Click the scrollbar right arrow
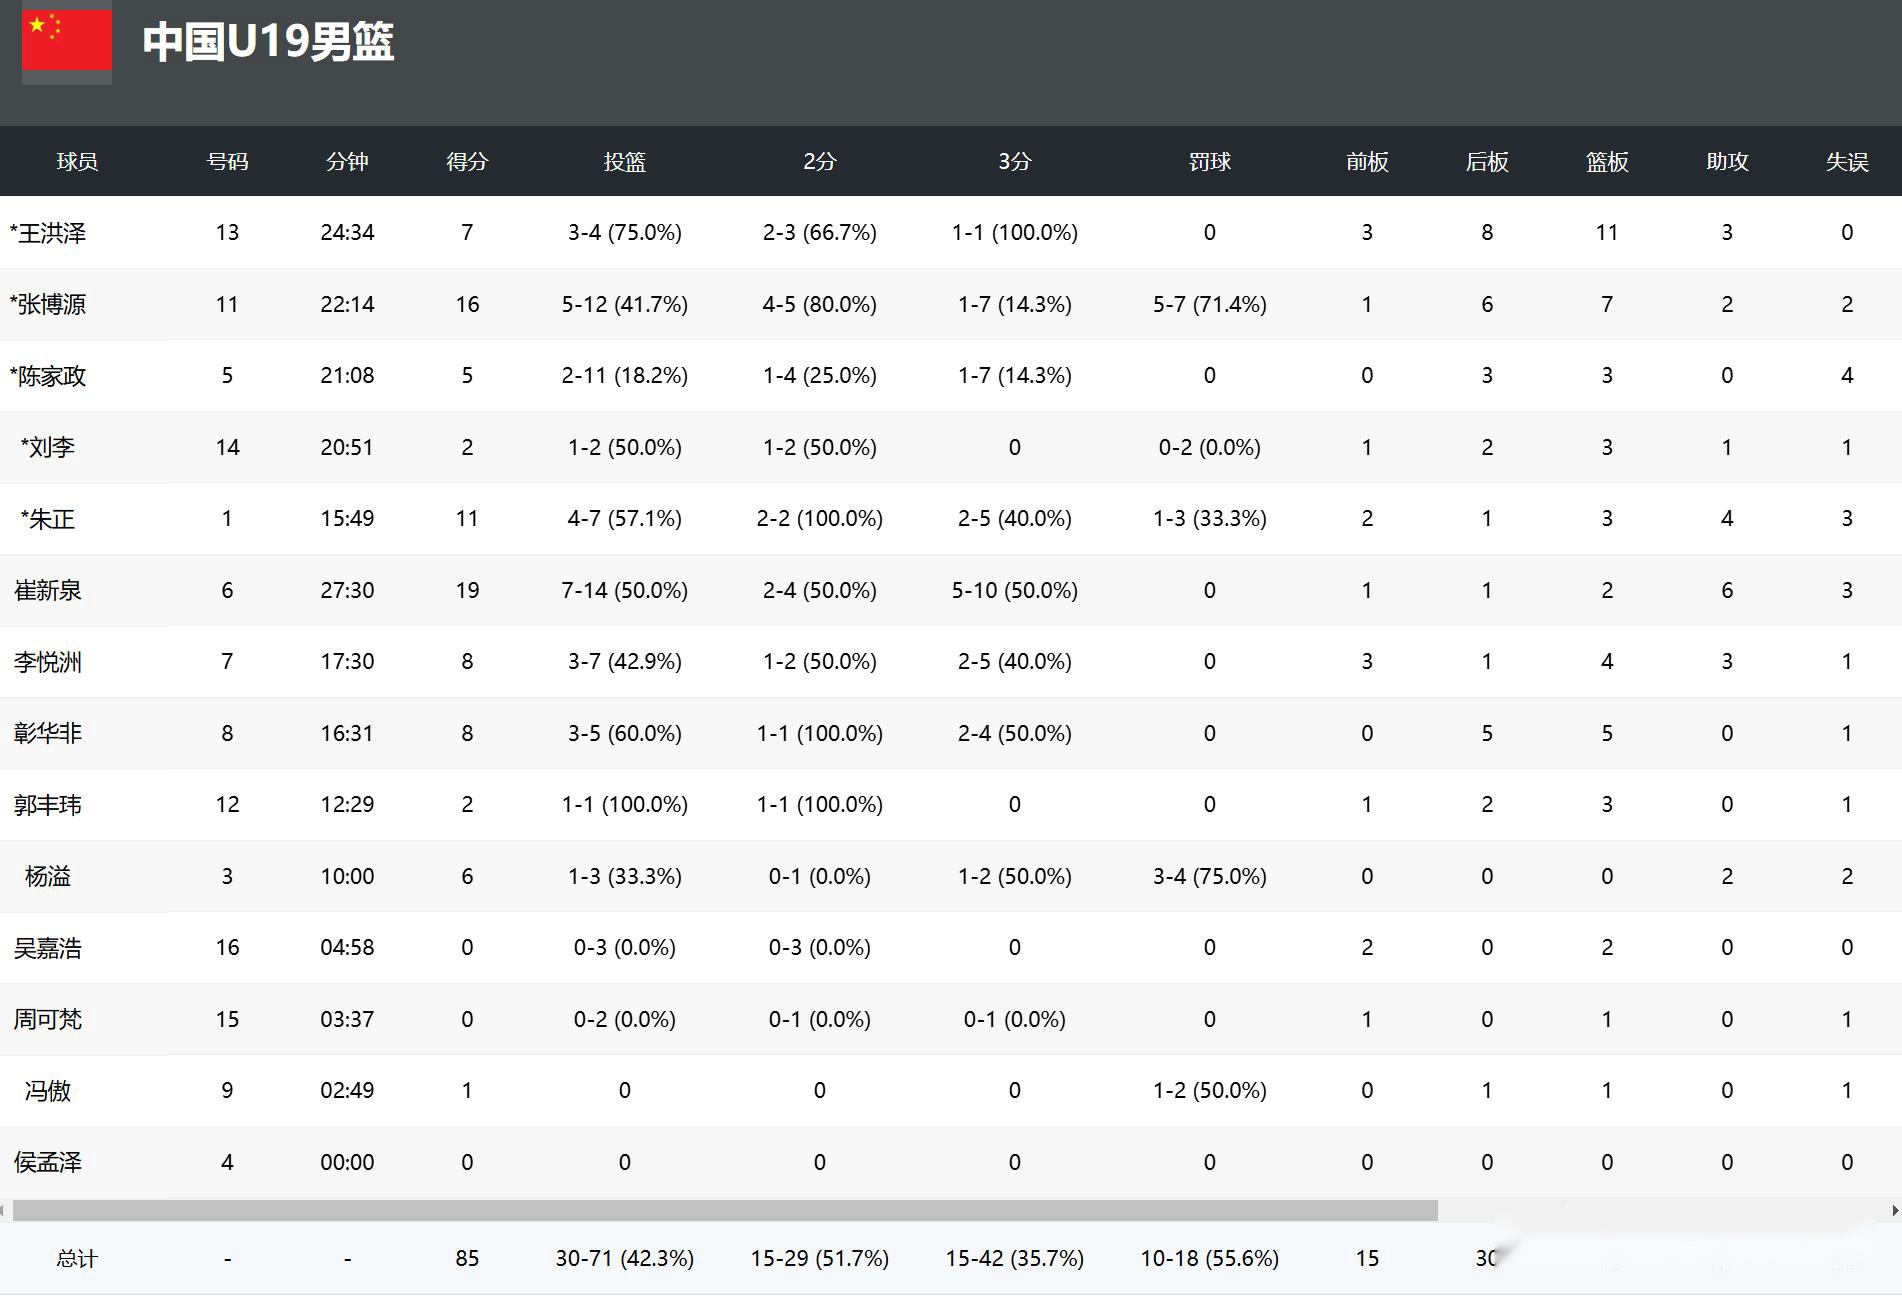This screenshot has width=1902, height=1296. click(x=1895, y=1210)
